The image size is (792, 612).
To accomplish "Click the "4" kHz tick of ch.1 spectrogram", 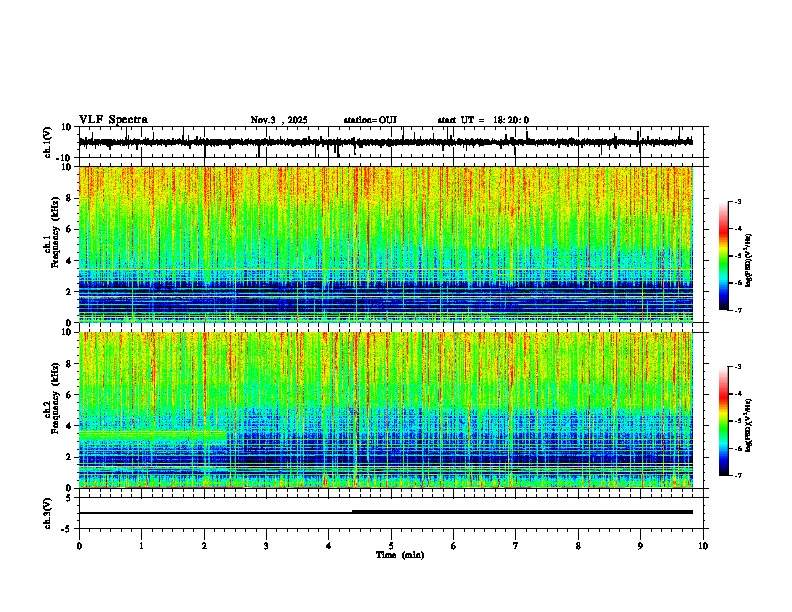I will [x=70, y=261].
